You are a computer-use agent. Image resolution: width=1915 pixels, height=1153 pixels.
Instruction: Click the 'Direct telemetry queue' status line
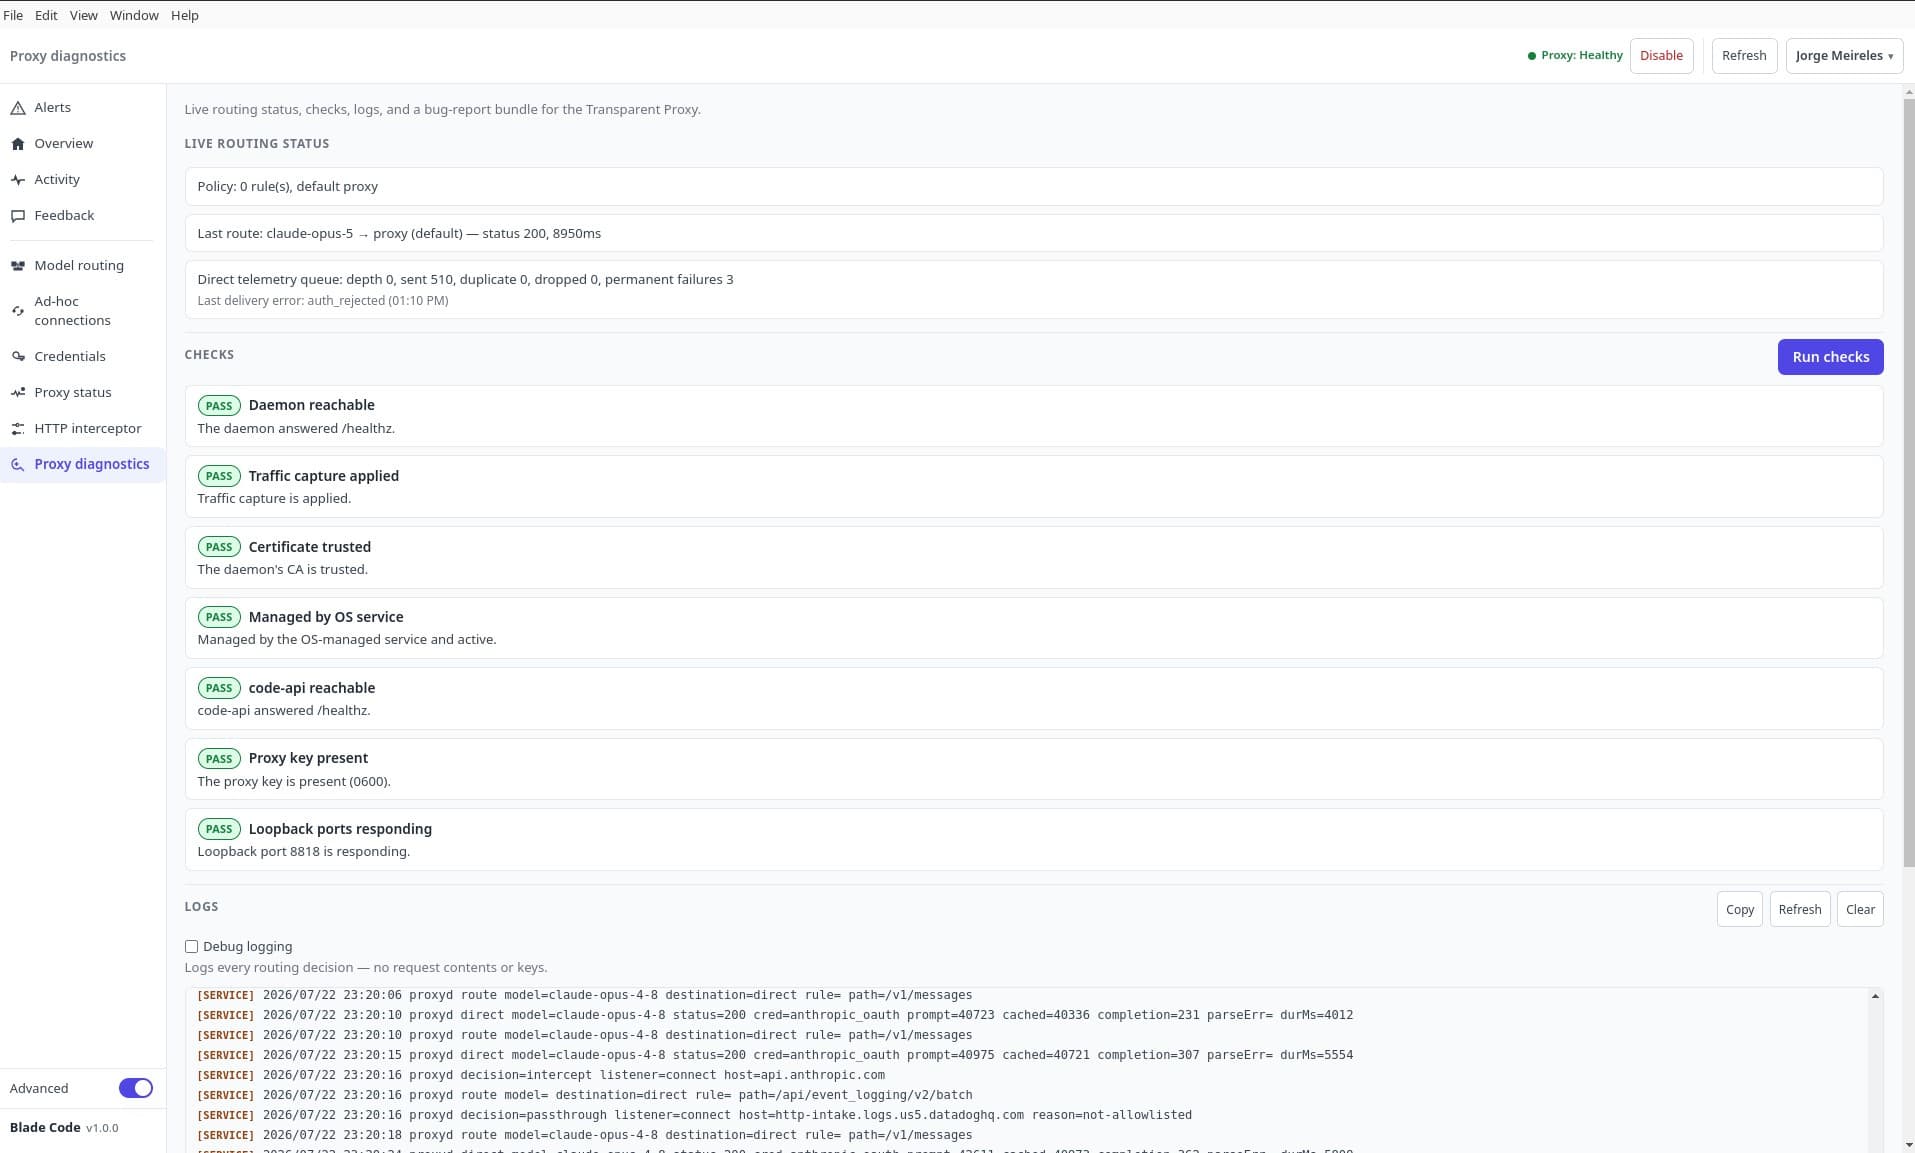[465, 280]
